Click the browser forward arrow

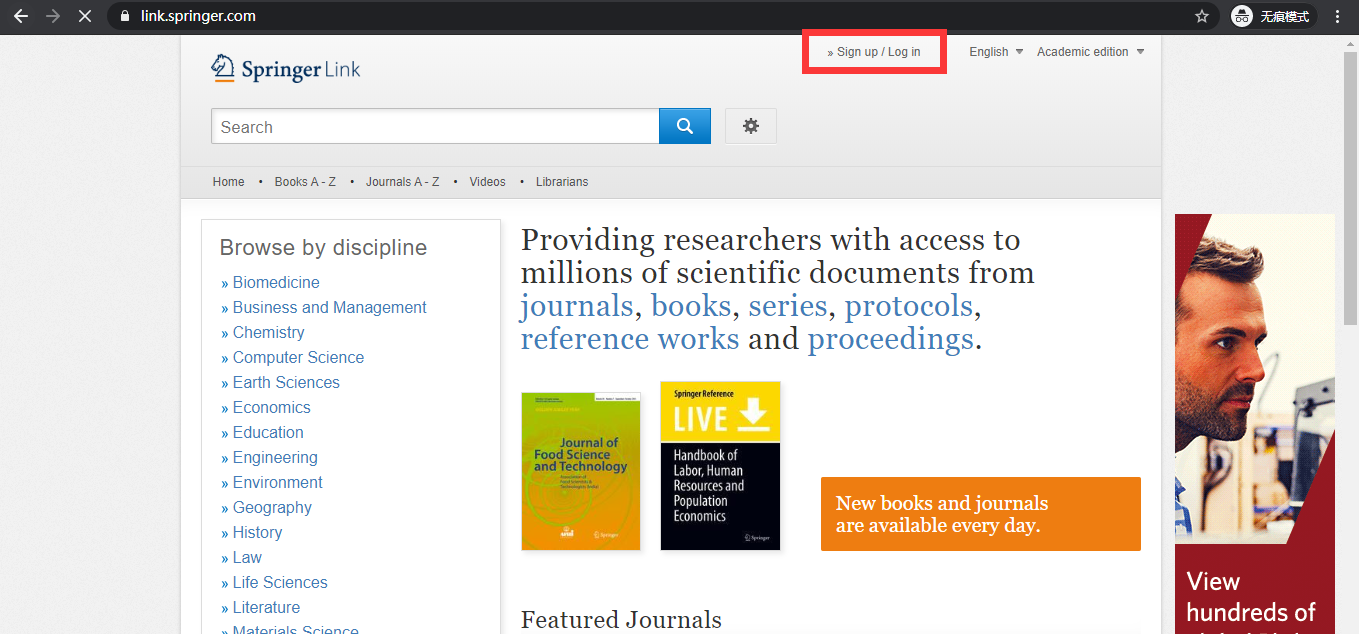point(52,16)
